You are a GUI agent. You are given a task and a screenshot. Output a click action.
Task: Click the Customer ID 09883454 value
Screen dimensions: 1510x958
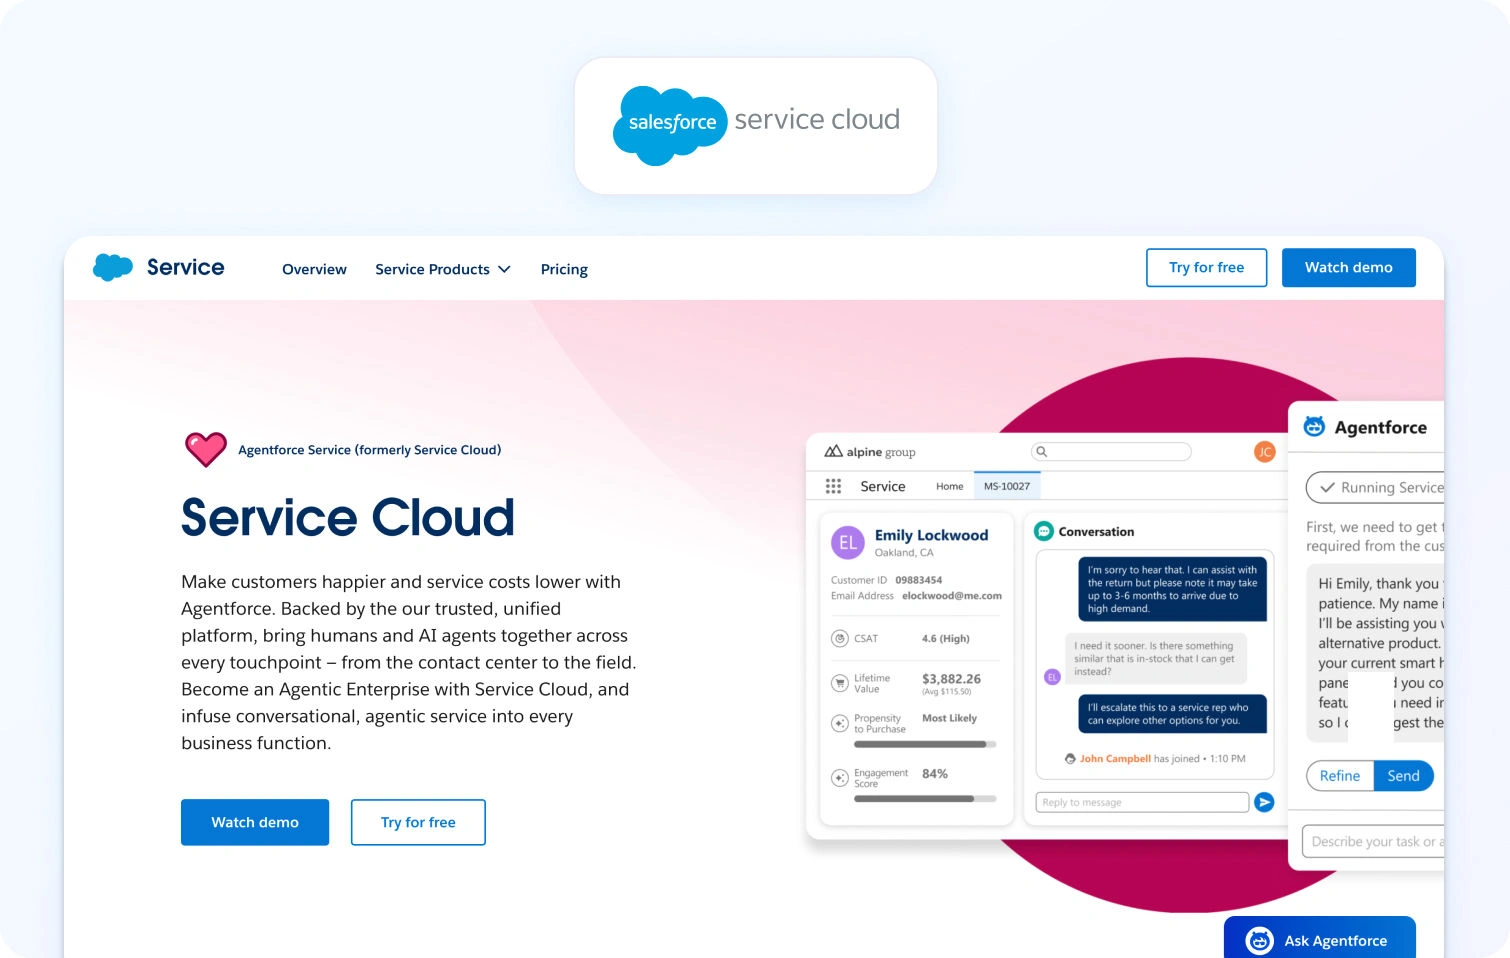click(x=918, y=580)
